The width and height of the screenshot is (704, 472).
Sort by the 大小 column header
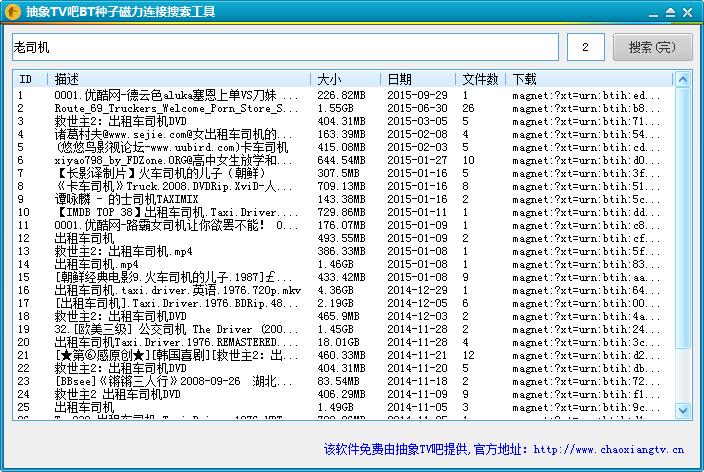coord(345,79)
